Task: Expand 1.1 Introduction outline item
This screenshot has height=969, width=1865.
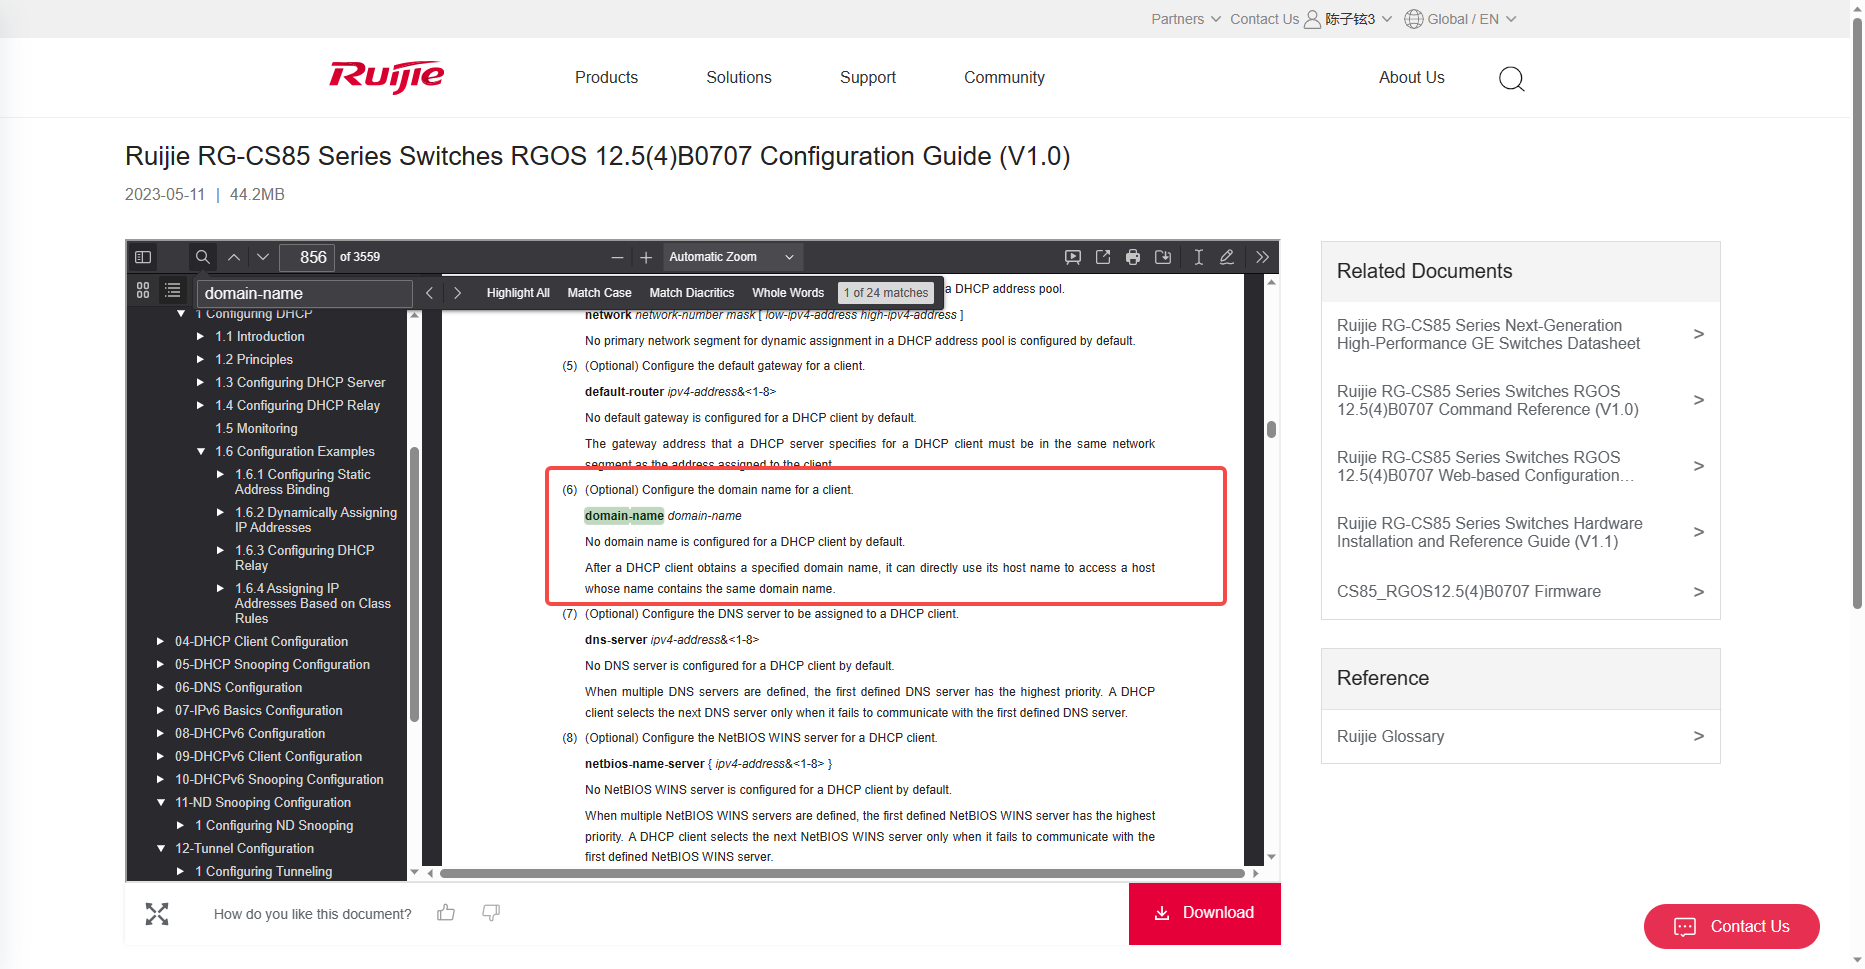Action: pos(200,337)
